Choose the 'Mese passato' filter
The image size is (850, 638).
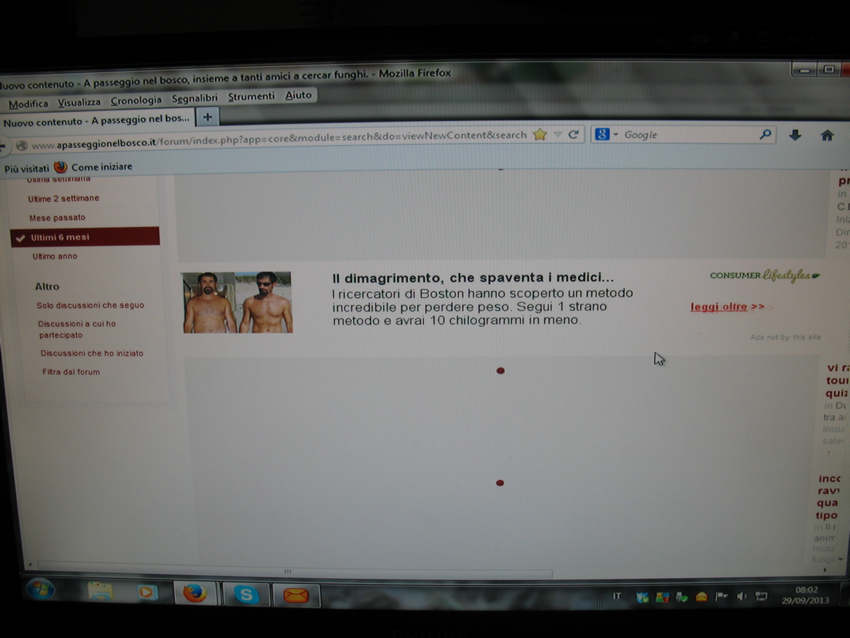click(57, 217)
